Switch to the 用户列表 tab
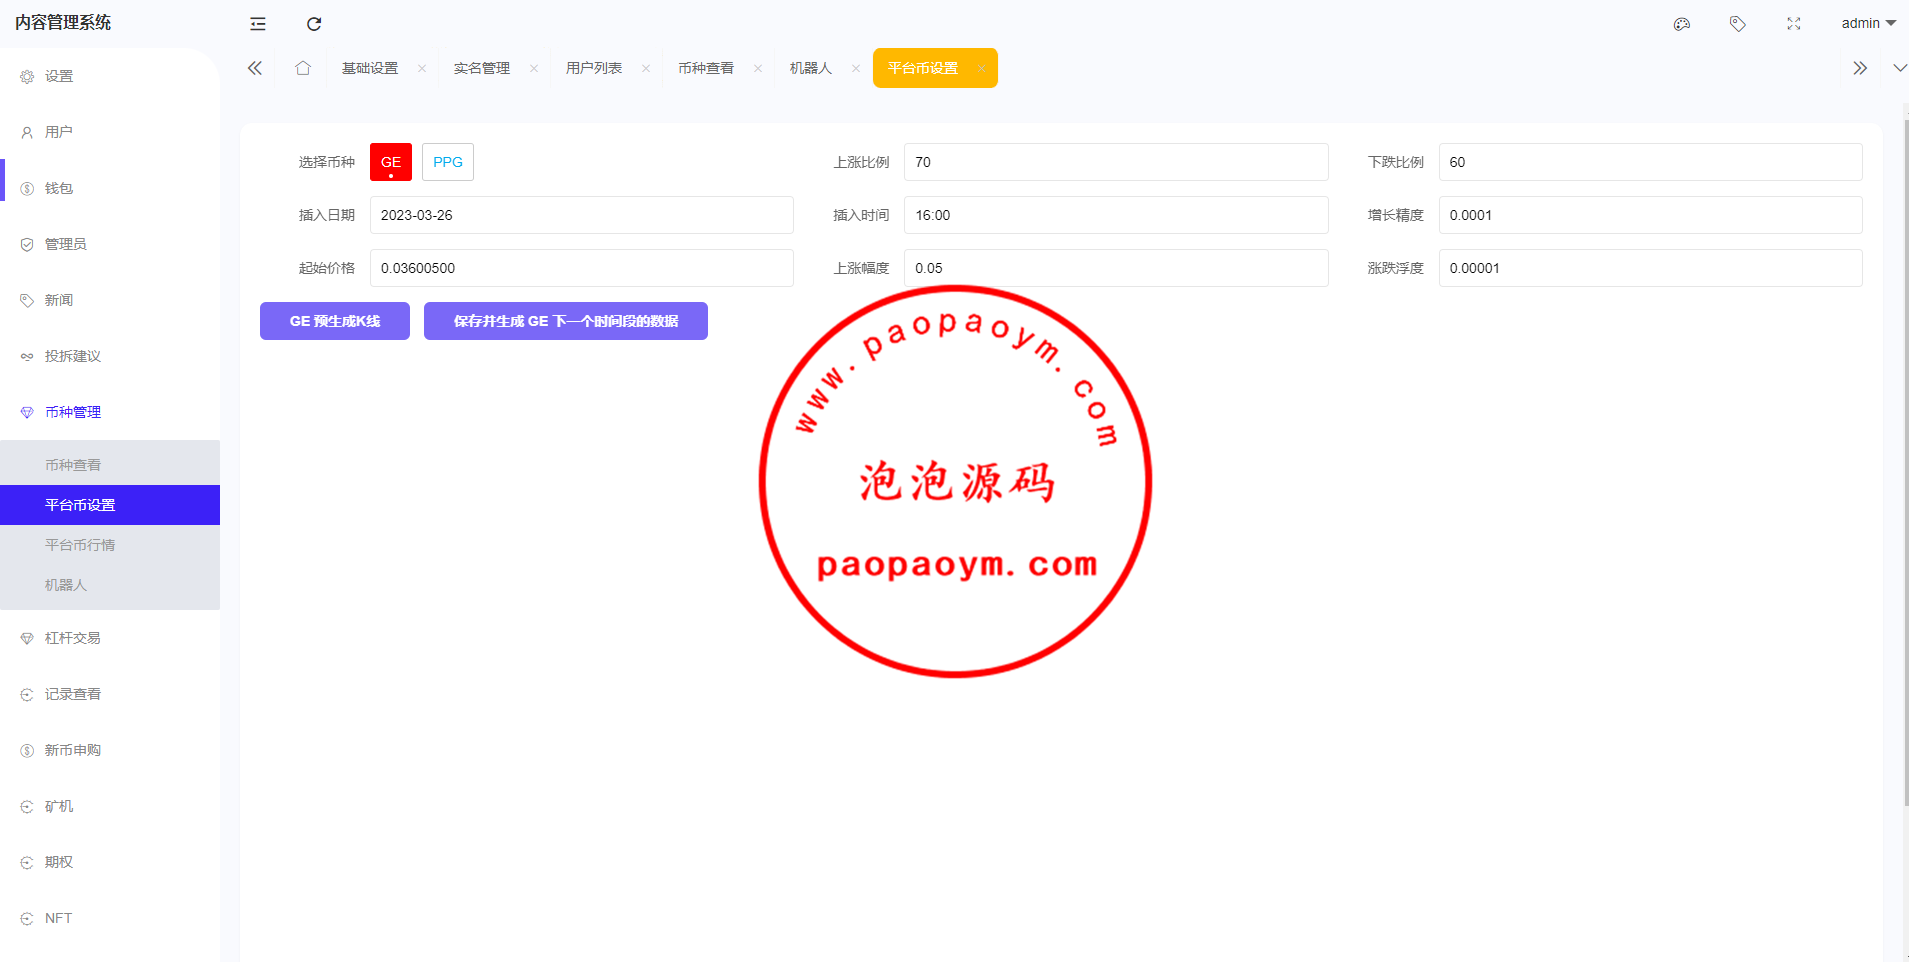Screen dimensions: 1909x962 [594, 68]
